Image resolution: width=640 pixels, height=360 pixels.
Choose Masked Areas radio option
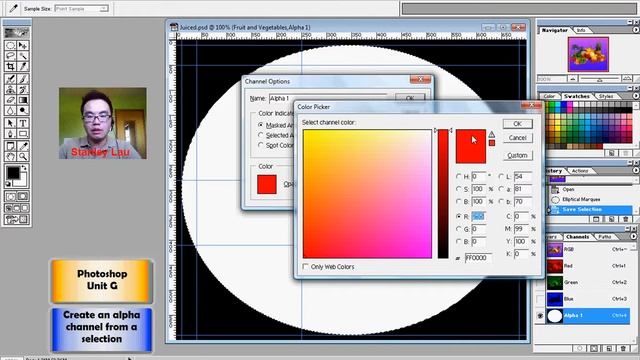(x=260, y=125)
